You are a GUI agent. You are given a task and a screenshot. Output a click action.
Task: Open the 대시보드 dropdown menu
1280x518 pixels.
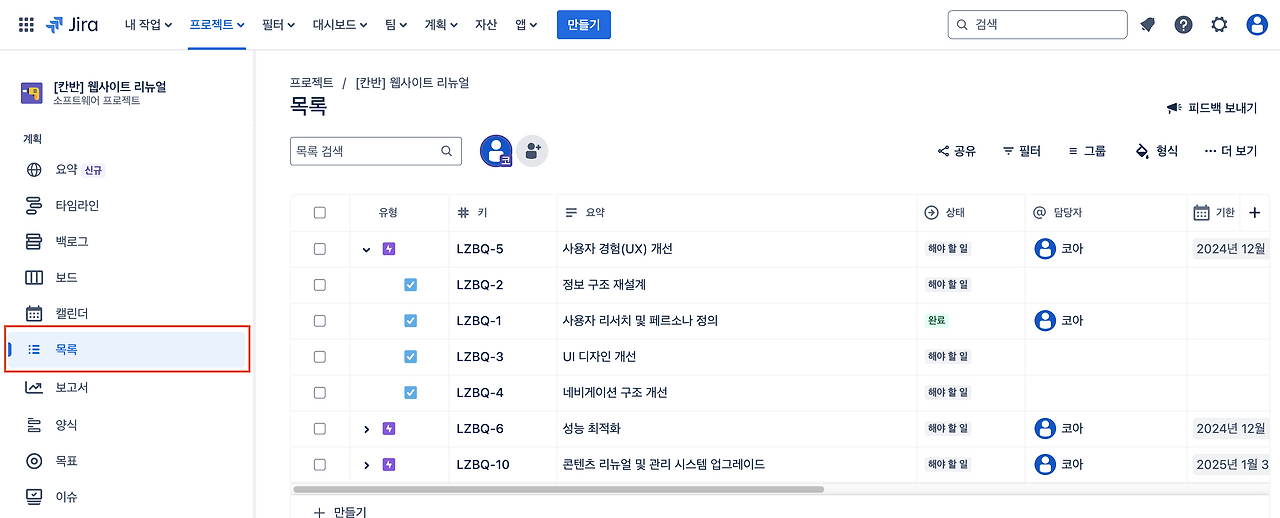[340, 25]
